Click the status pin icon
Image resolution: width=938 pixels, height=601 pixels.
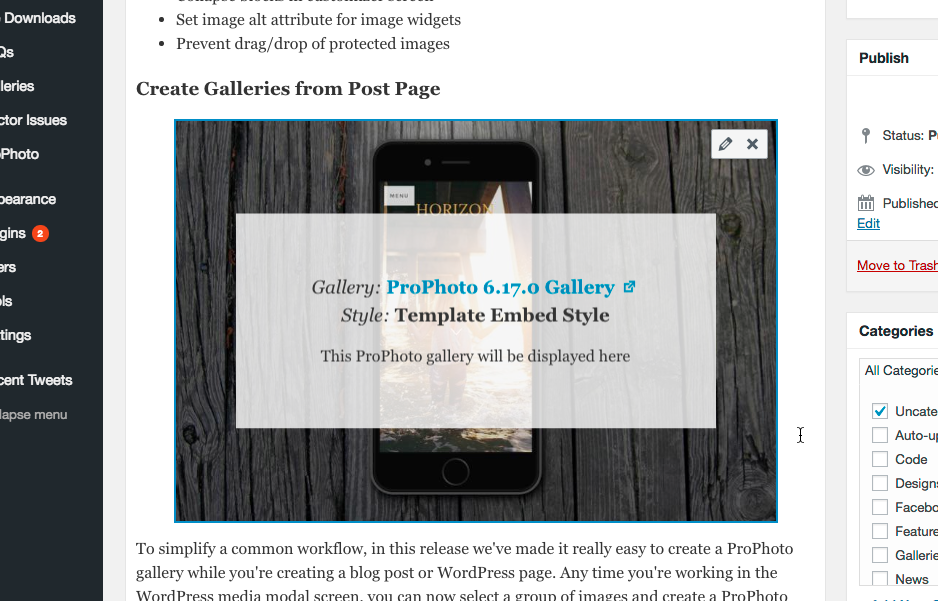click(x=866, y=136)
